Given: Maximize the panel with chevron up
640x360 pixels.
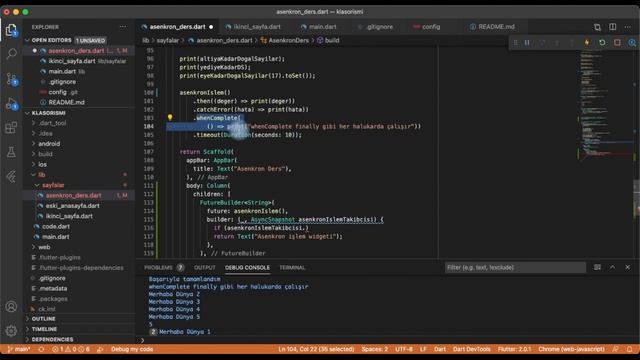Looking at the screenshot, I should pyautogui.click(x=613, y=267).
